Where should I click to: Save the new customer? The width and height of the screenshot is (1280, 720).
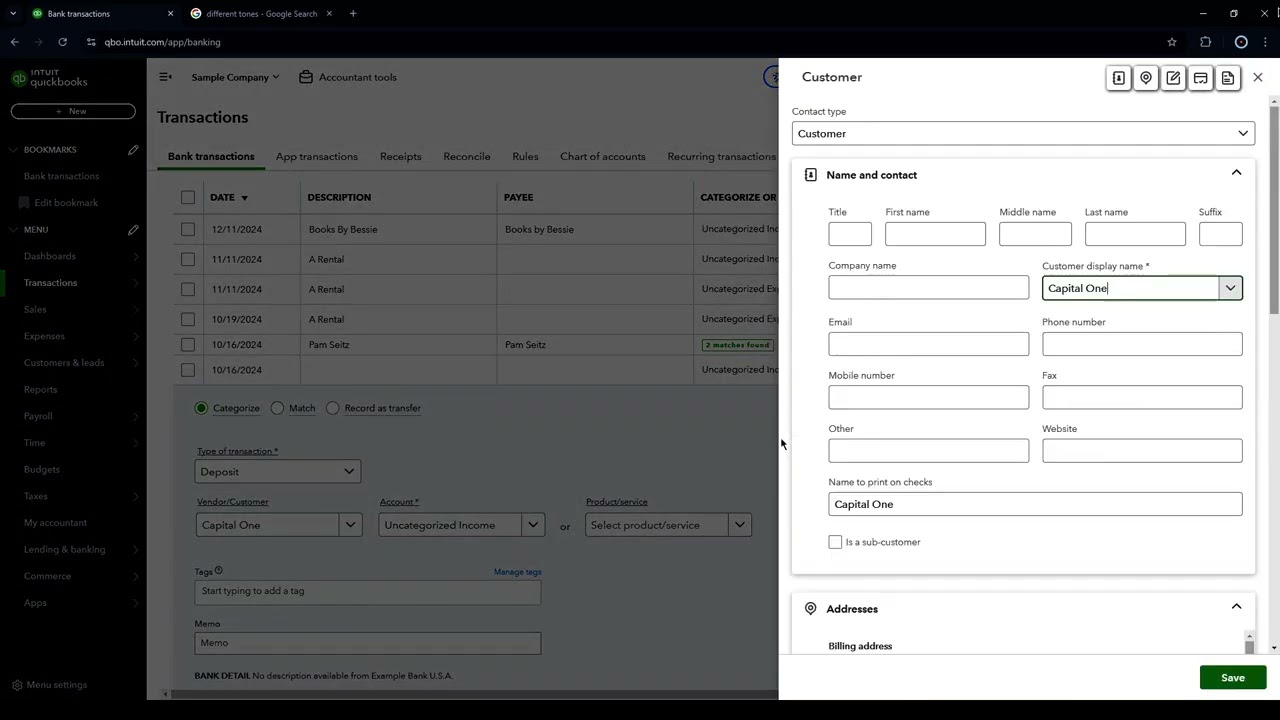[1233, 678]
